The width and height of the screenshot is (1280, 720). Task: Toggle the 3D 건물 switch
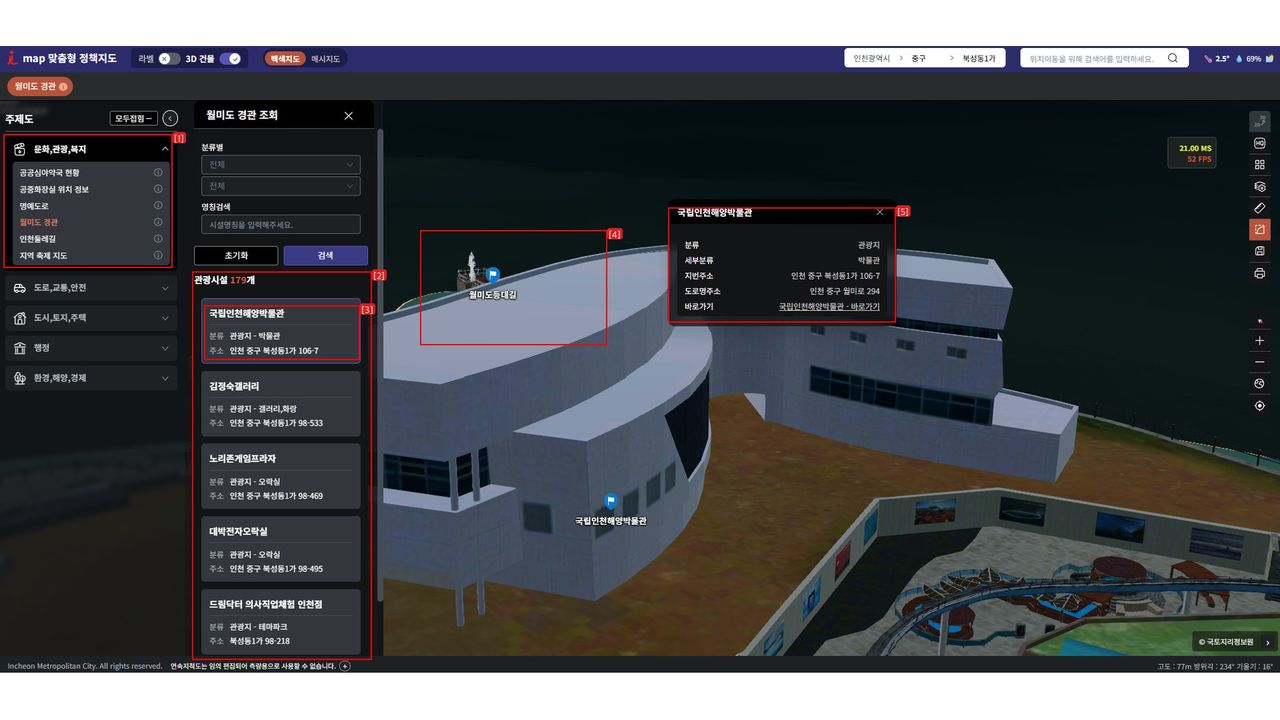[230, 59]
